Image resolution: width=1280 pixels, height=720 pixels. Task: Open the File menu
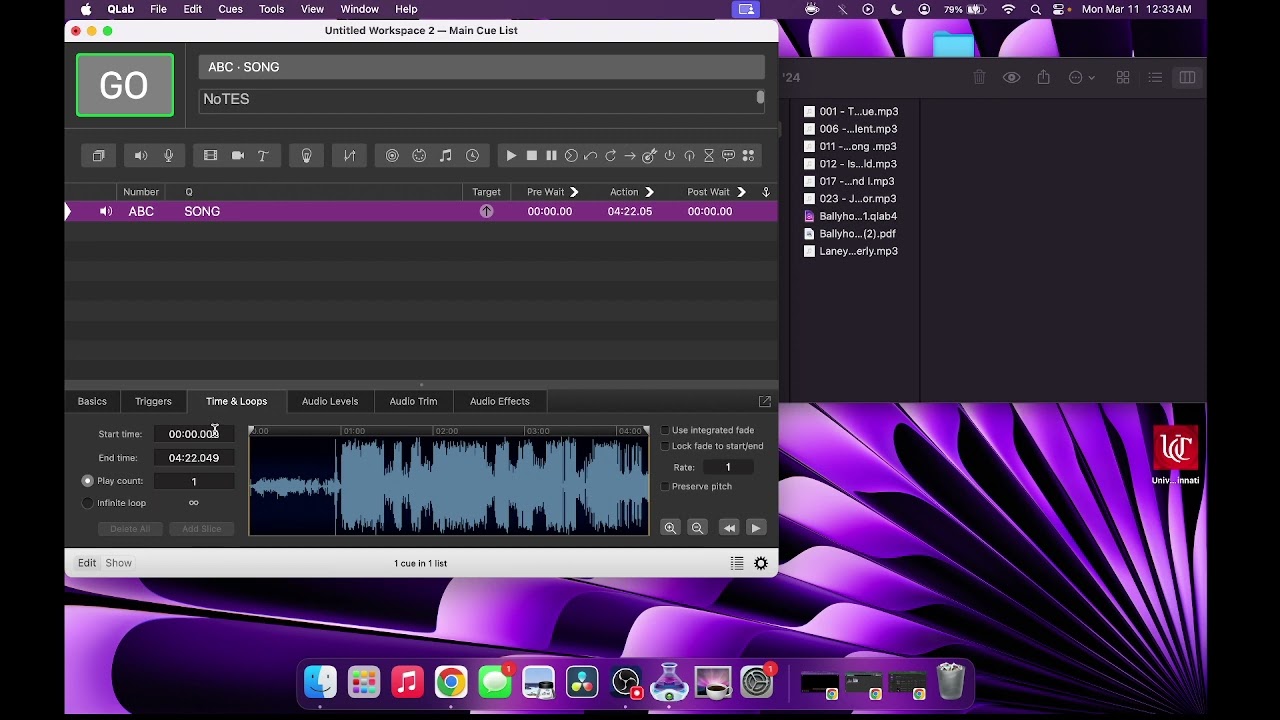click(158, 9)
